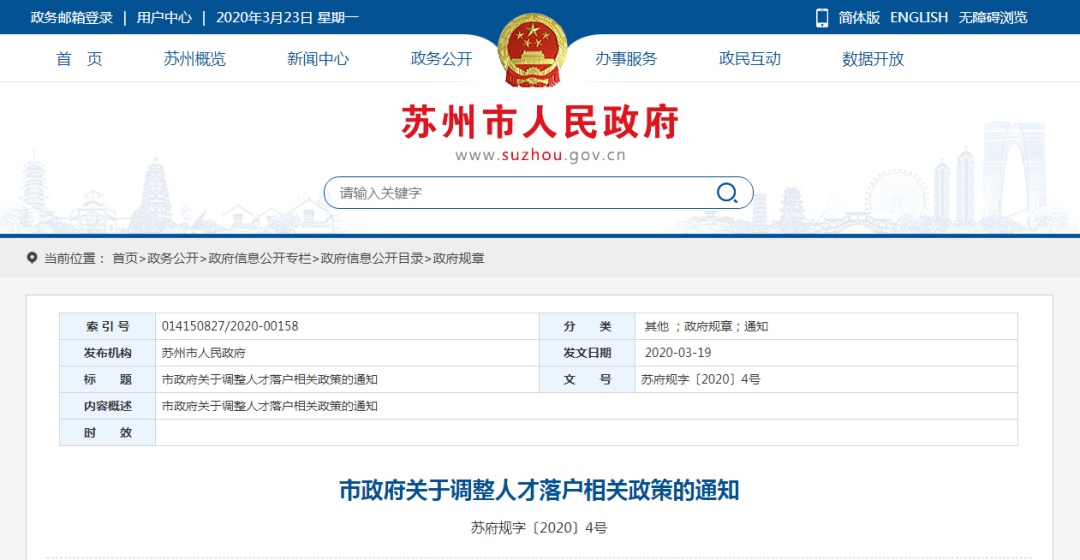Focus the 请输入关键字 search field
Image resolution: width=1080 pixels, height=560 pixels.
(x=539, y=193)
